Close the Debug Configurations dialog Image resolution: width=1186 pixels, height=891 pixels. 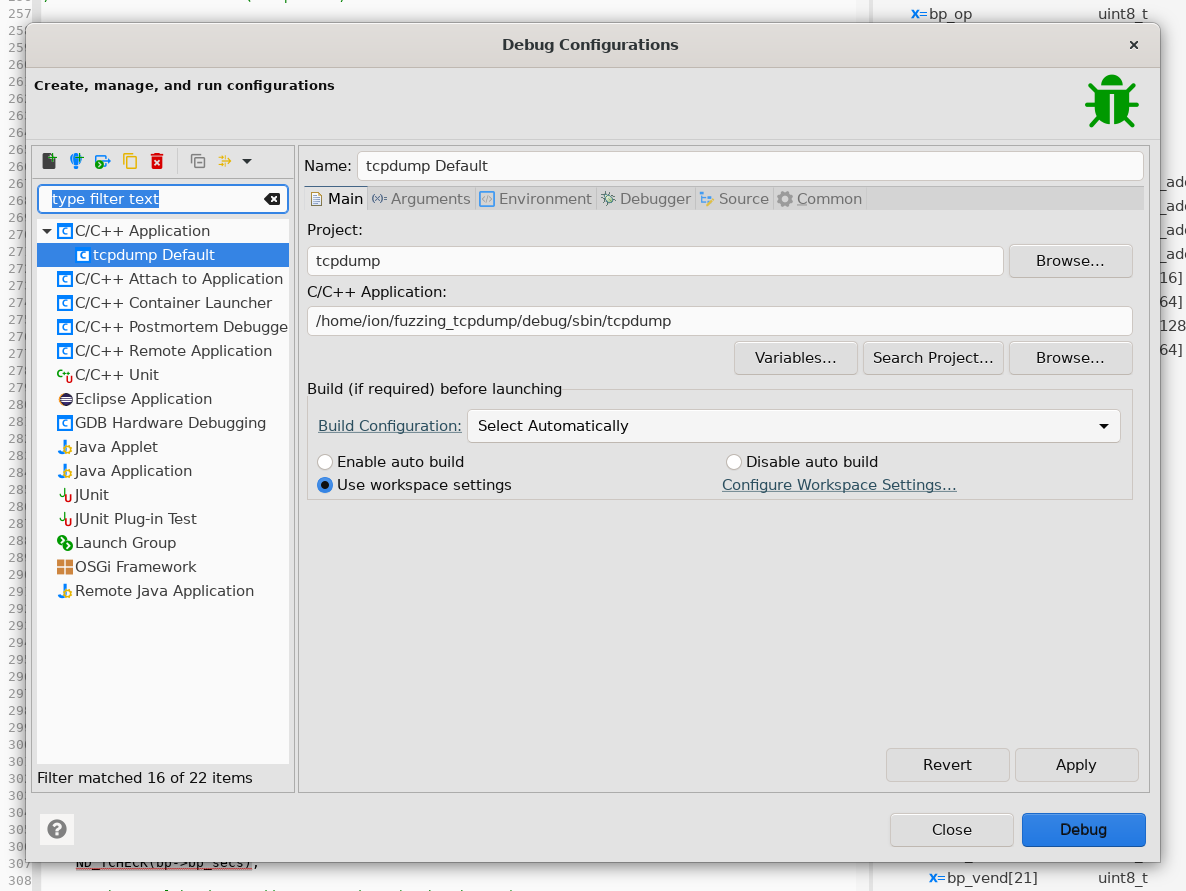pos(1133,45)
